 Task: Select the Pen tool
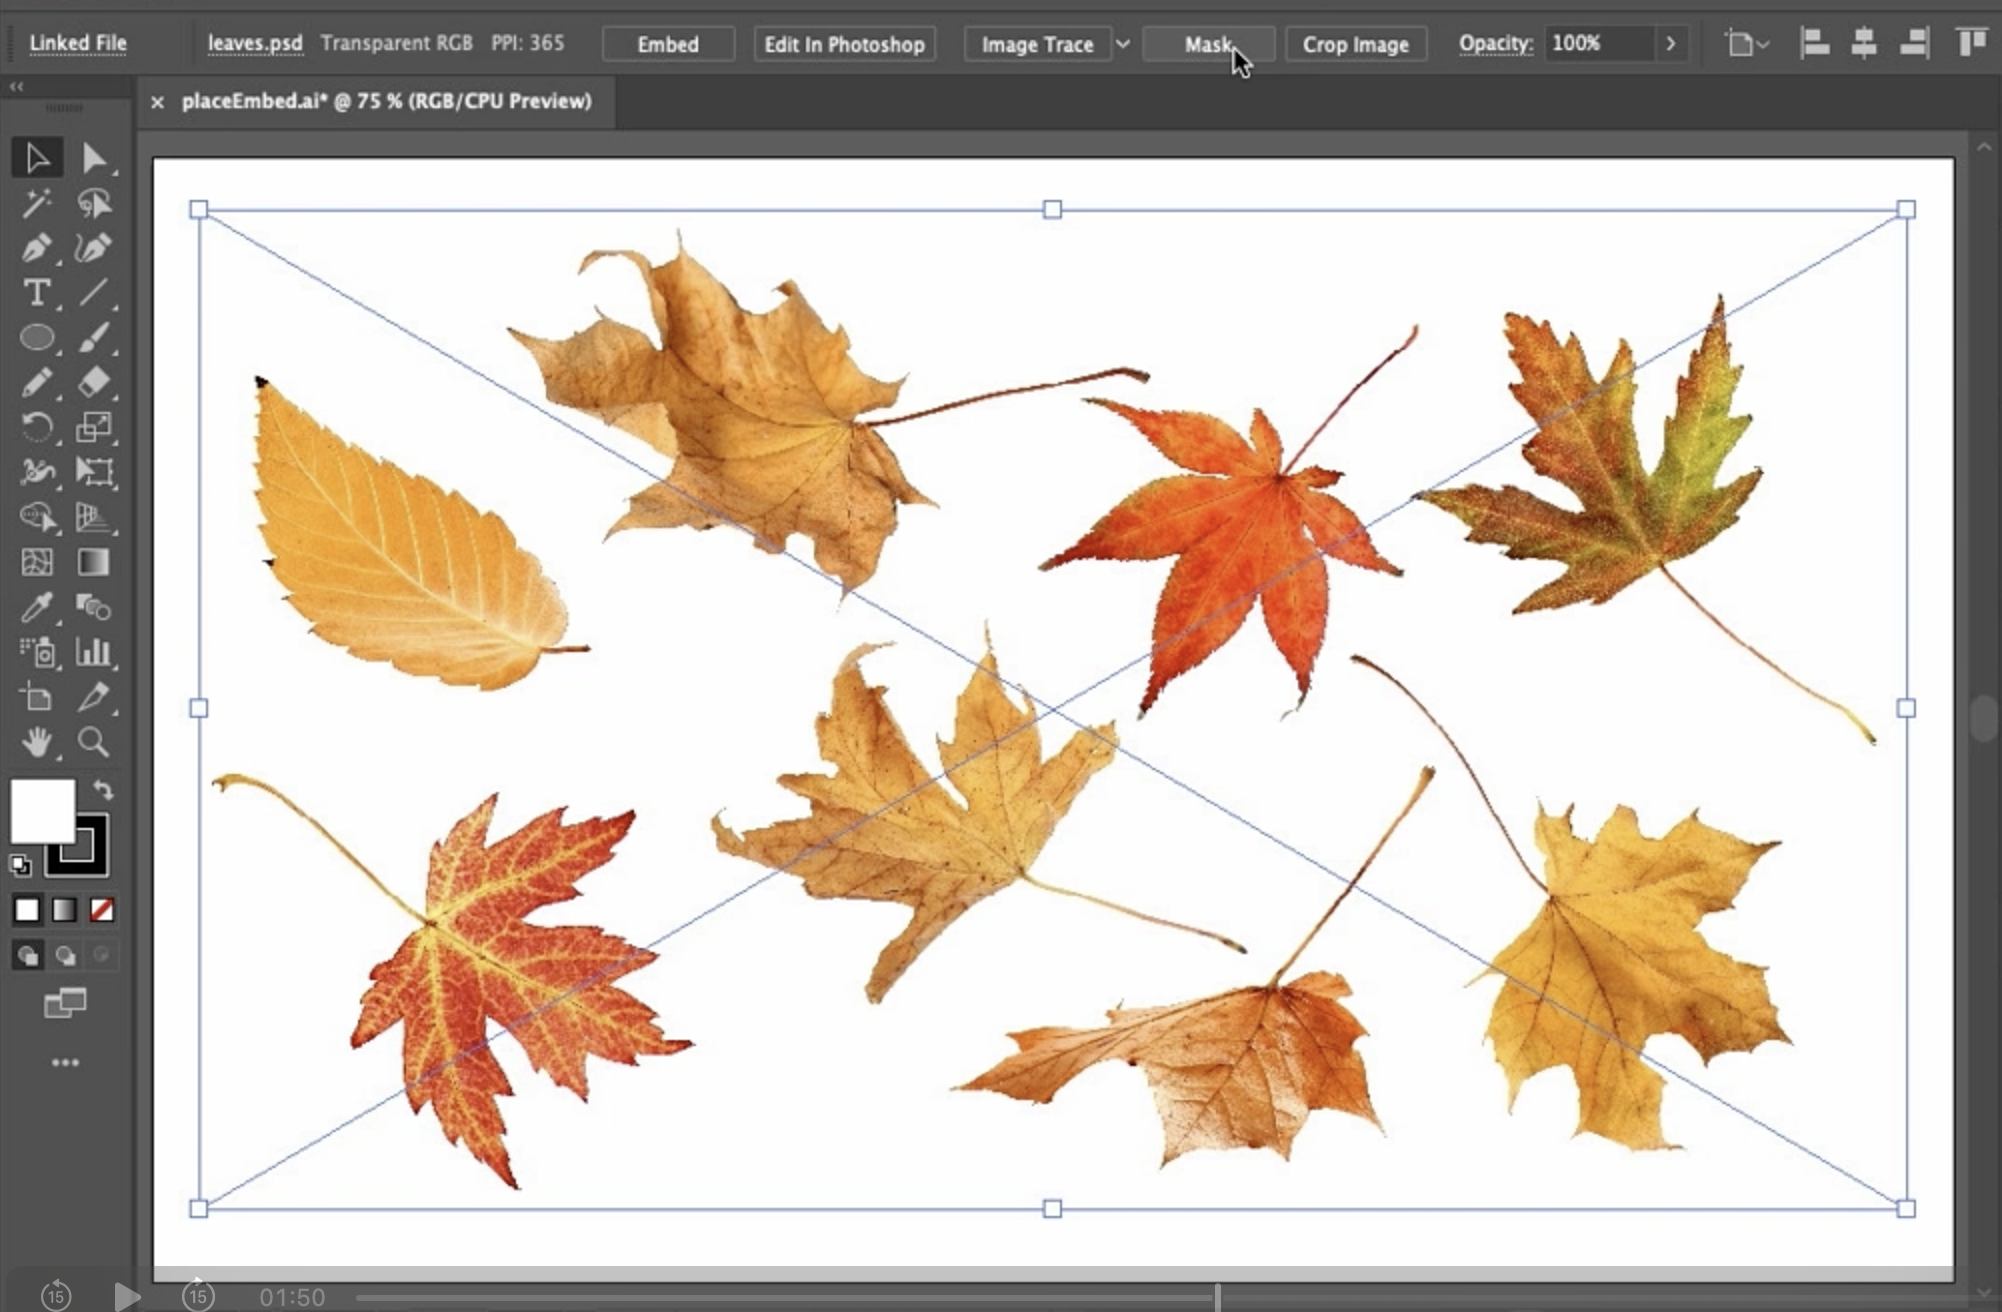point(36,248)
